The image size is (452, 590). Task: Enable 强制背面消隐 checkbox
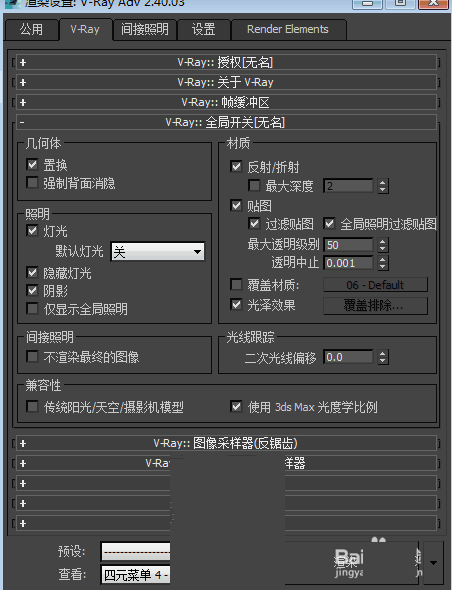pos(32,183)
